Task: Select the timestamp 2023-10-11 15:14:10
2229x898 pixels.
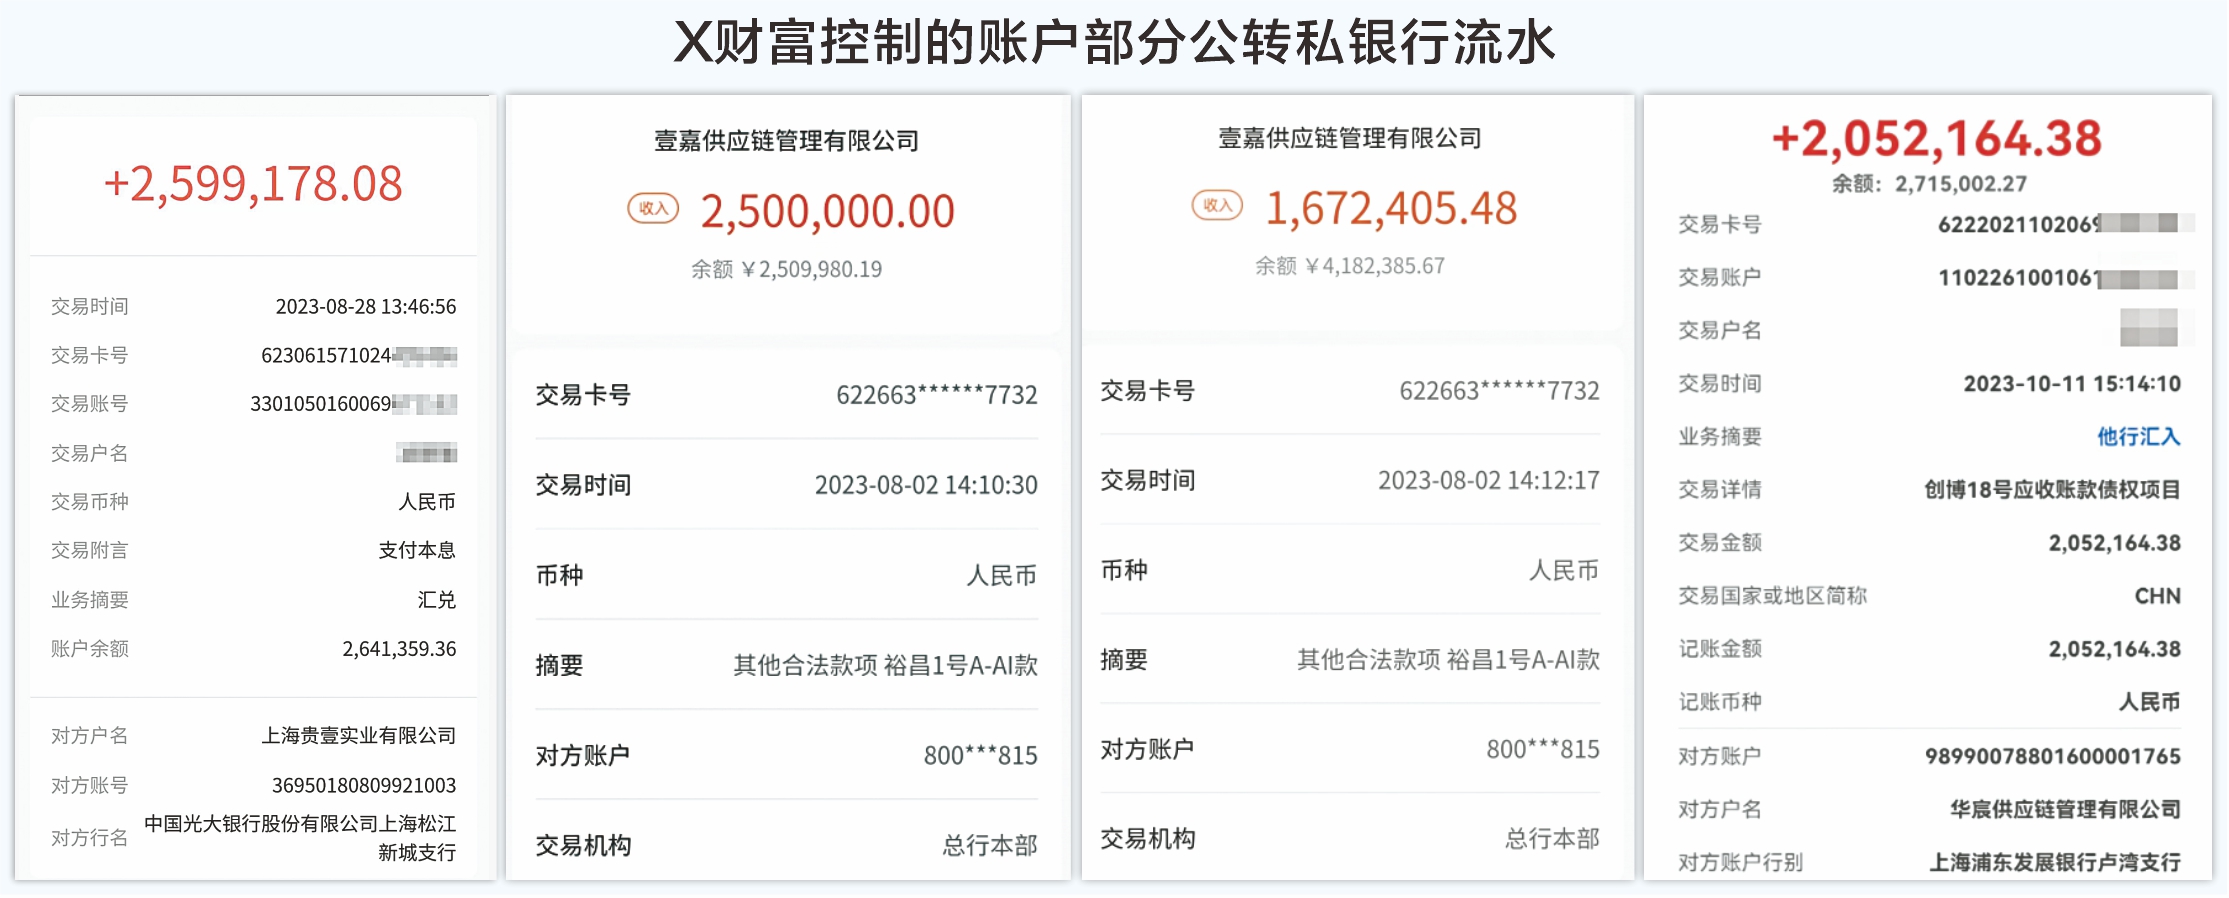Action: click(x=2071, y=384)
